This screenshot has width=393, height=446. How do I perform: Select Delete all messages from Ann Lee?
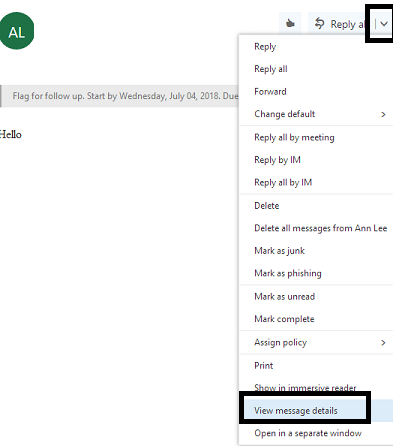[x=316, y=228]
